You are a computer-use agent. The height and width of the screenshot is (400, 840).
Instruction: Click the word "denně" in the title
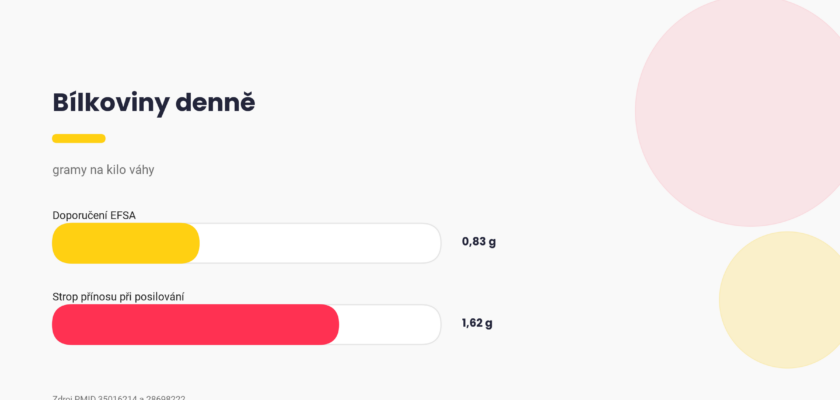[215, 103]
